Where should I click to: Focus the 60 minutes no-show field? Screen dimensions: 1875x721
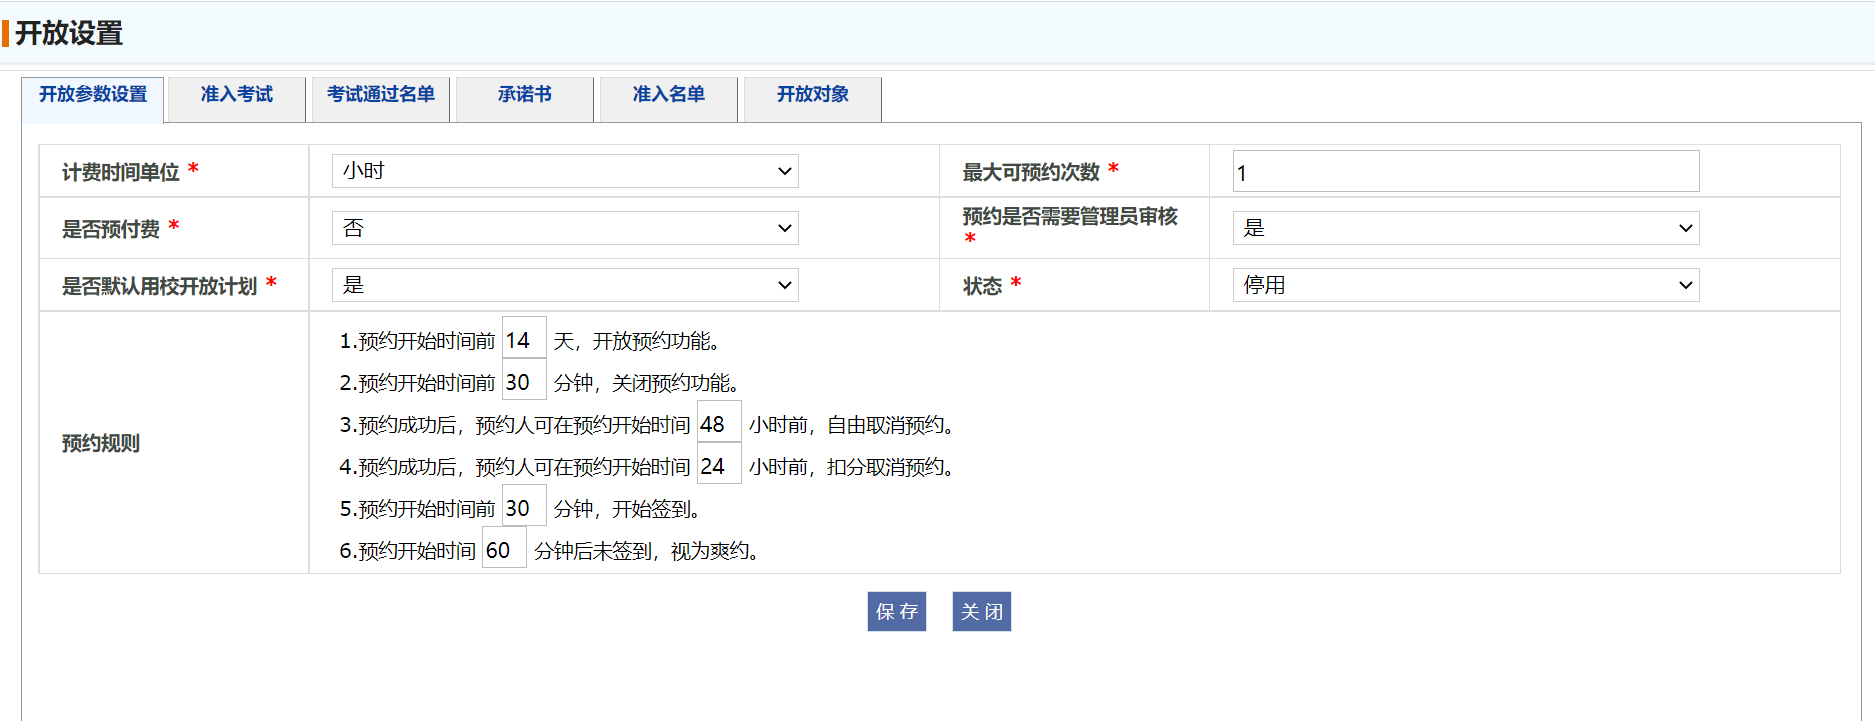tap(504, 551)
